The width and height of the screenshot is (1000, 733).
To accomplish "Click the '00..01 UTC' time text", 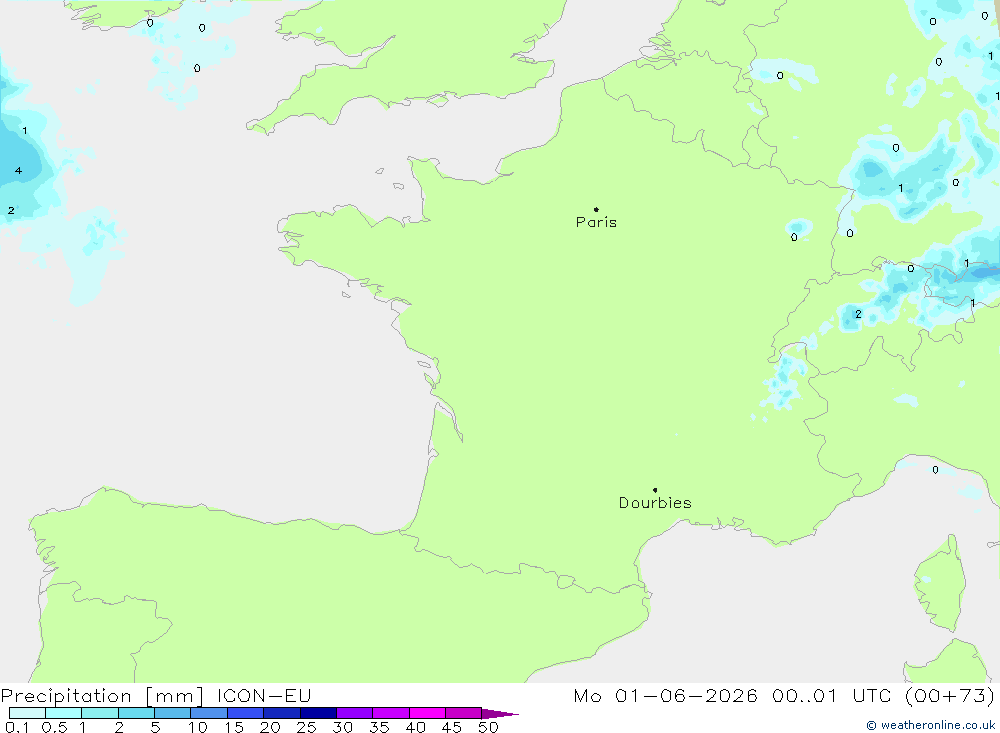I will pyautogui.click(x=831, y=695).
